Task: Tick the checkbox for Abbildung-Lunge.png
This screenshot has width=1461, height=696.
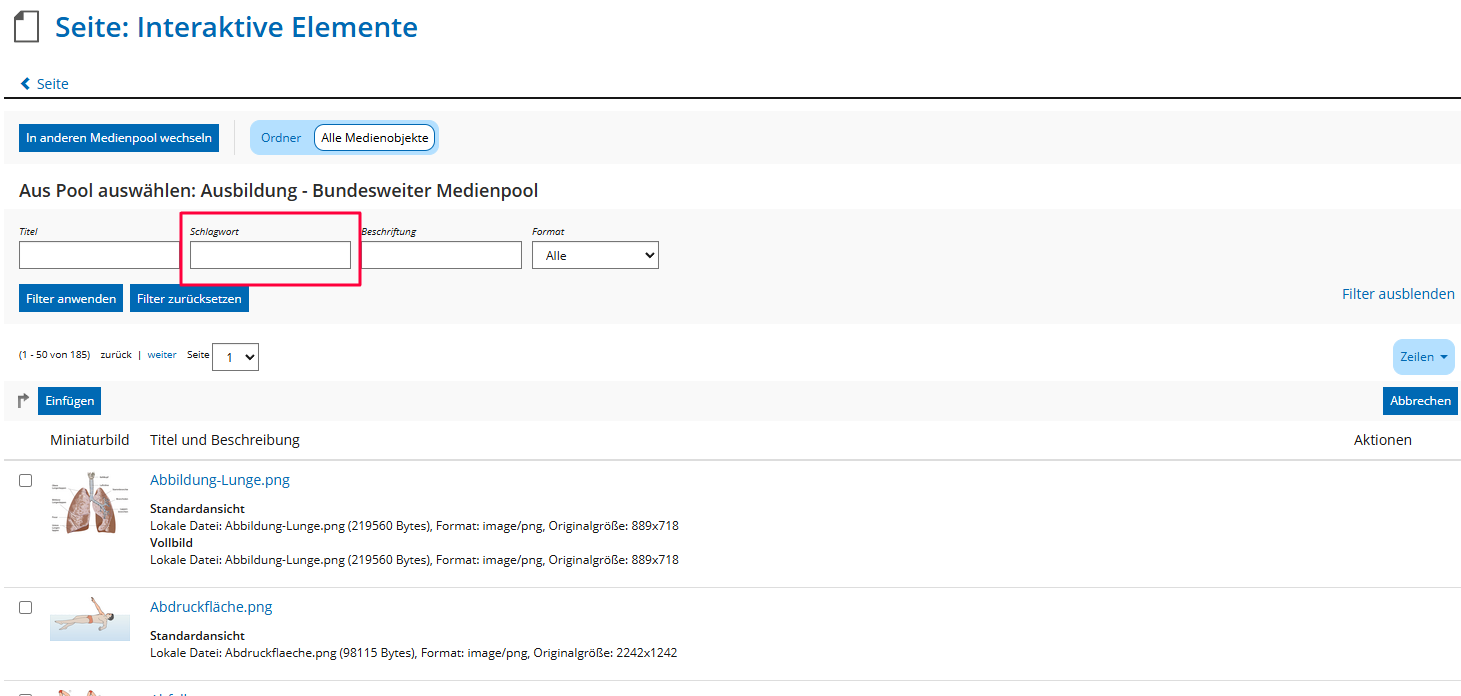Action: pyautogui.click(x=26, y=481)
